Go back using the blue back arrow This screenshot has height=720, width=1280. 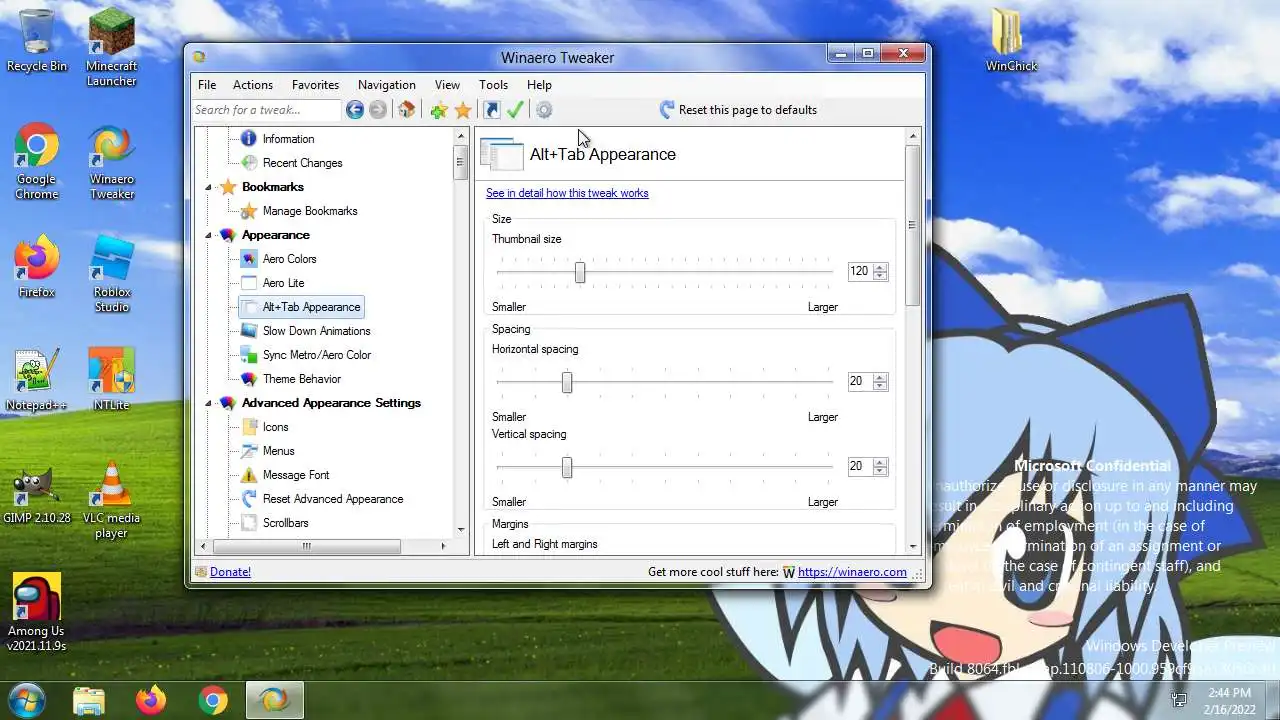pyautogui.click(x=355, y=110)
